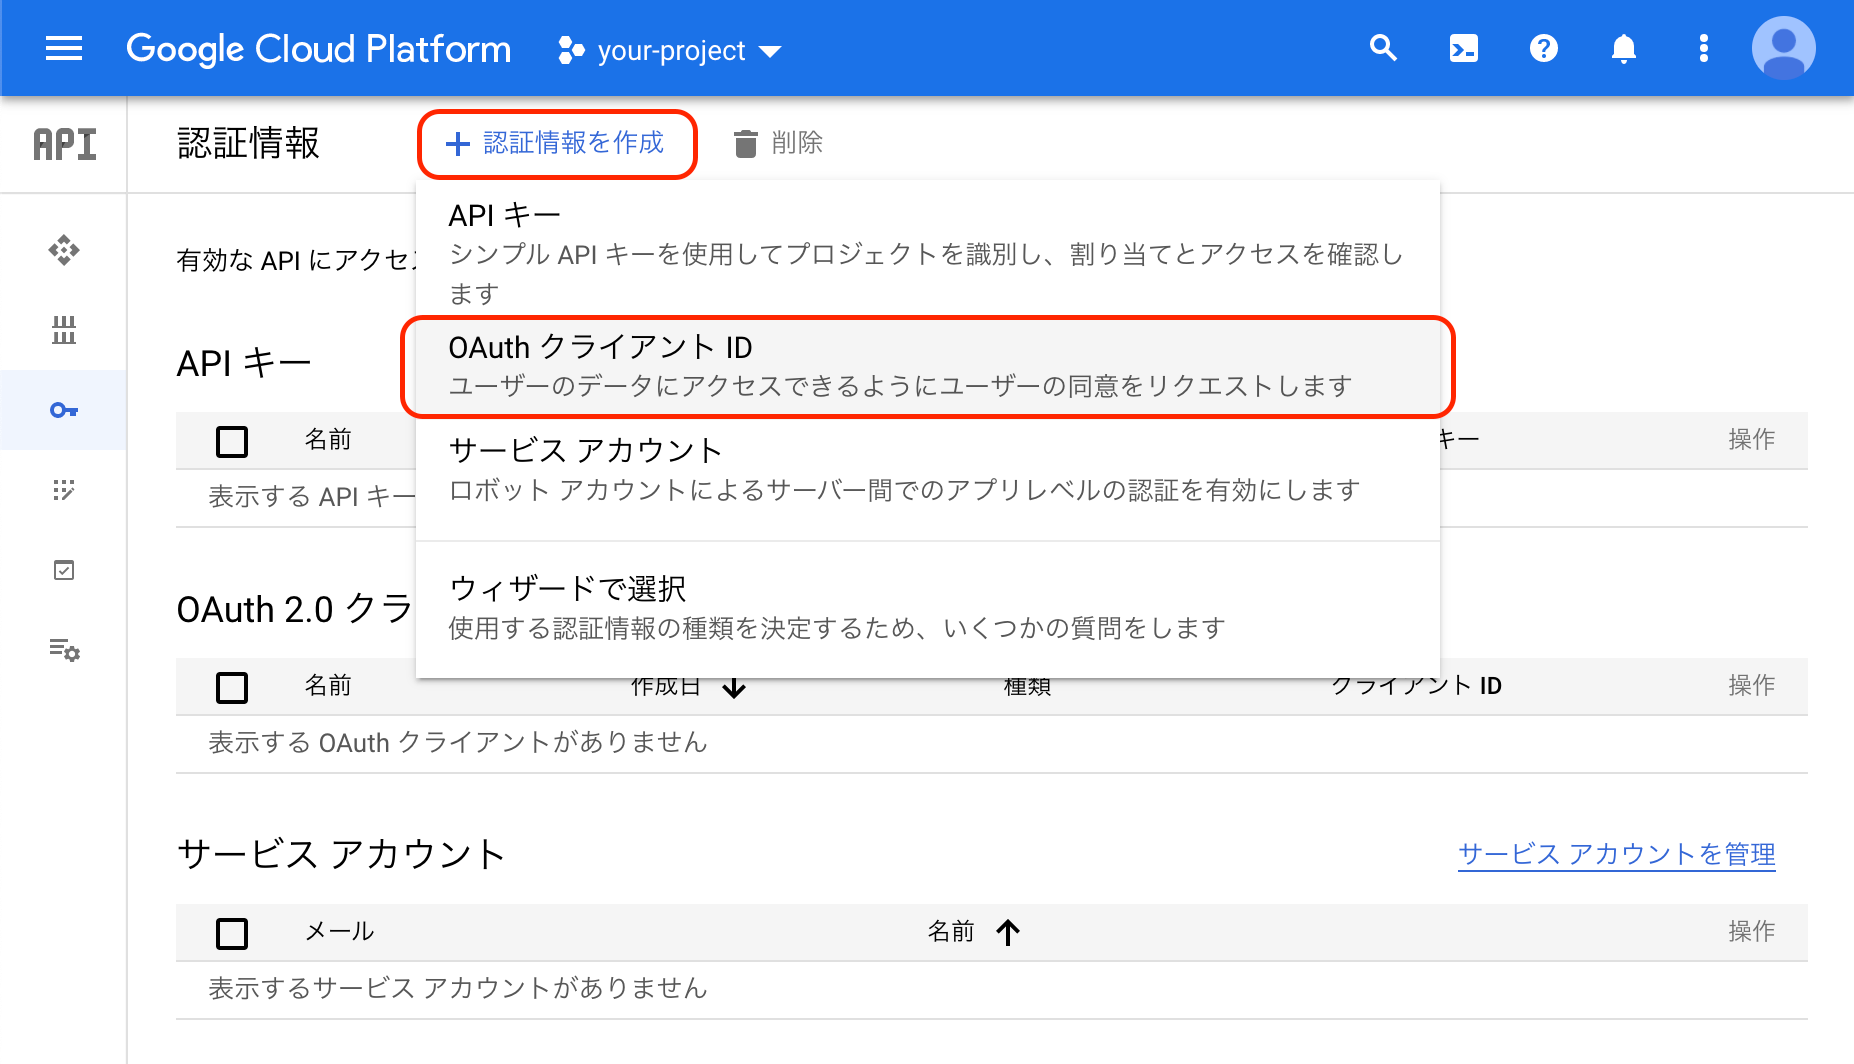
Task: Click the search magnifier icon
Action: coord(1383,48)
